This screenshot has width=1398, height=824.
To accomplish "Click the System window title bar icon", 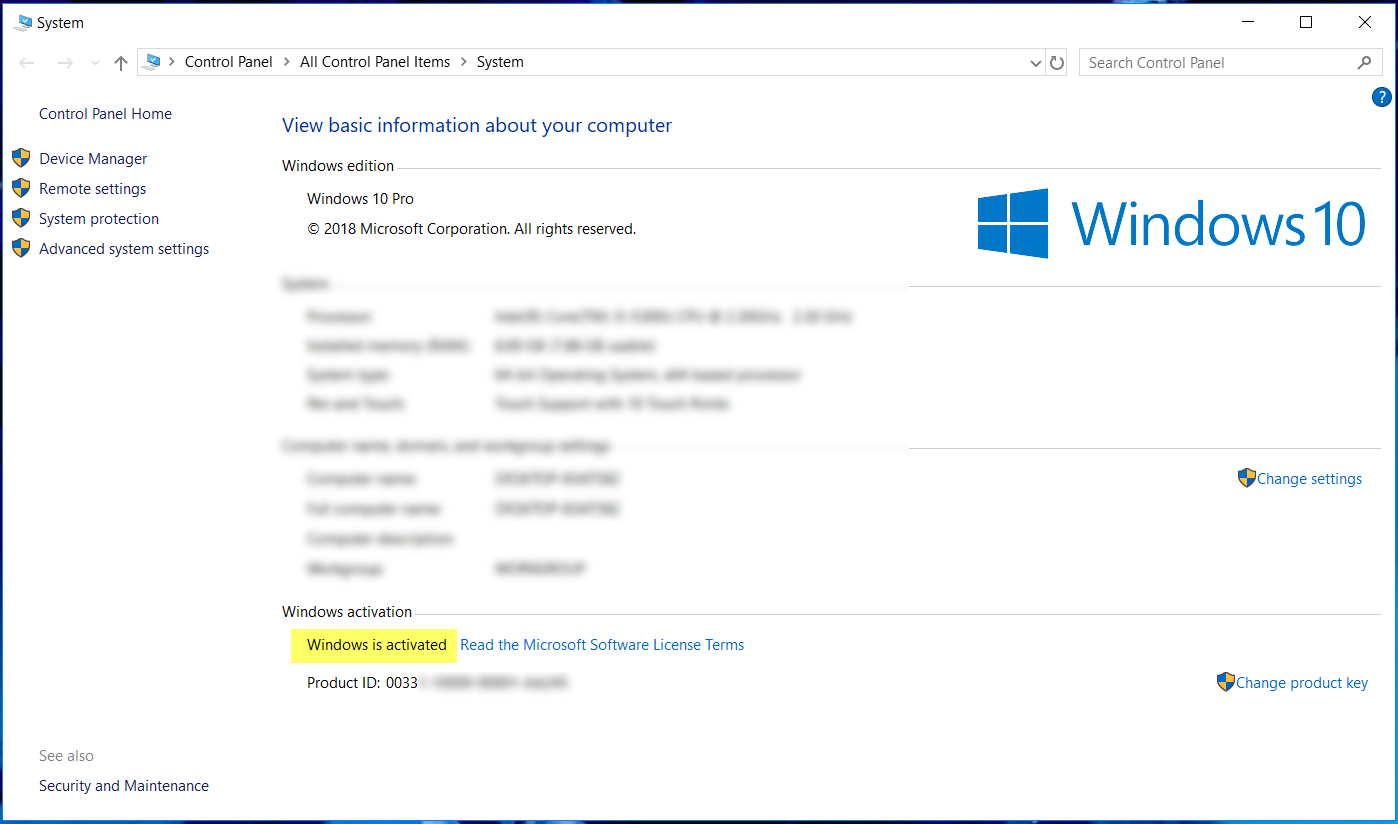I will point(23,22).
